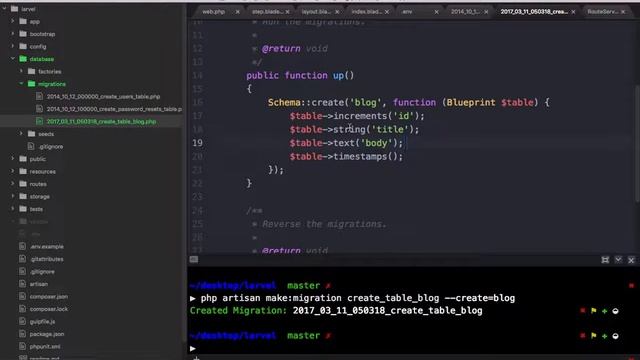Expand the storage folder arrow
The width and height of the screenshot is (640, 360).
click(12, 196)
